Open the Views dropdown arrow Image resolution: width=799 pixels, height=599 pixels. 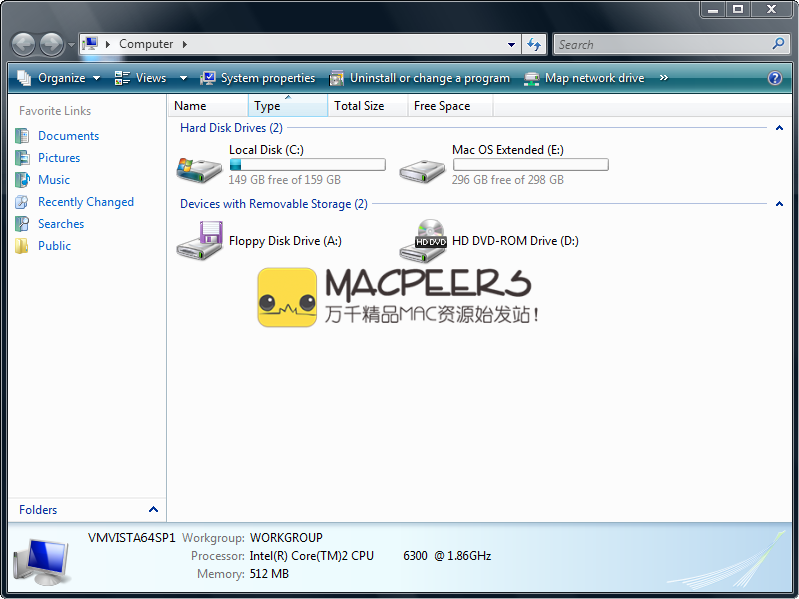pos(183,78)
